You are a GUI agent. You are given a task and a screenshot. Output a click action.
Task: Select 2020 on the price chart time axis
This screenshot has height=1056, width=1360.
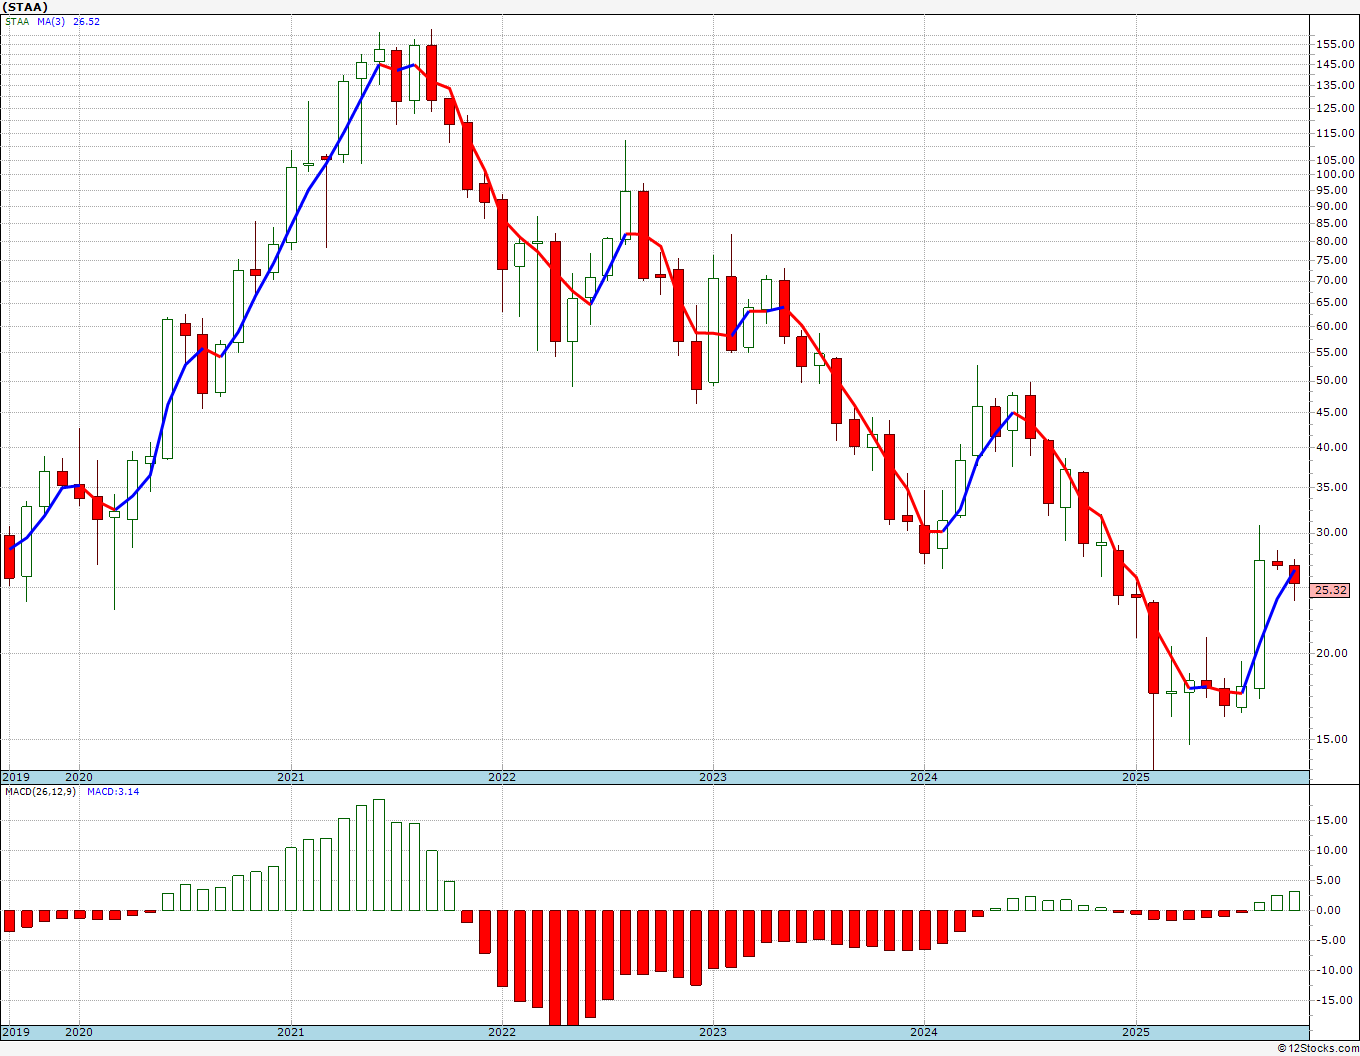point(79,777)
